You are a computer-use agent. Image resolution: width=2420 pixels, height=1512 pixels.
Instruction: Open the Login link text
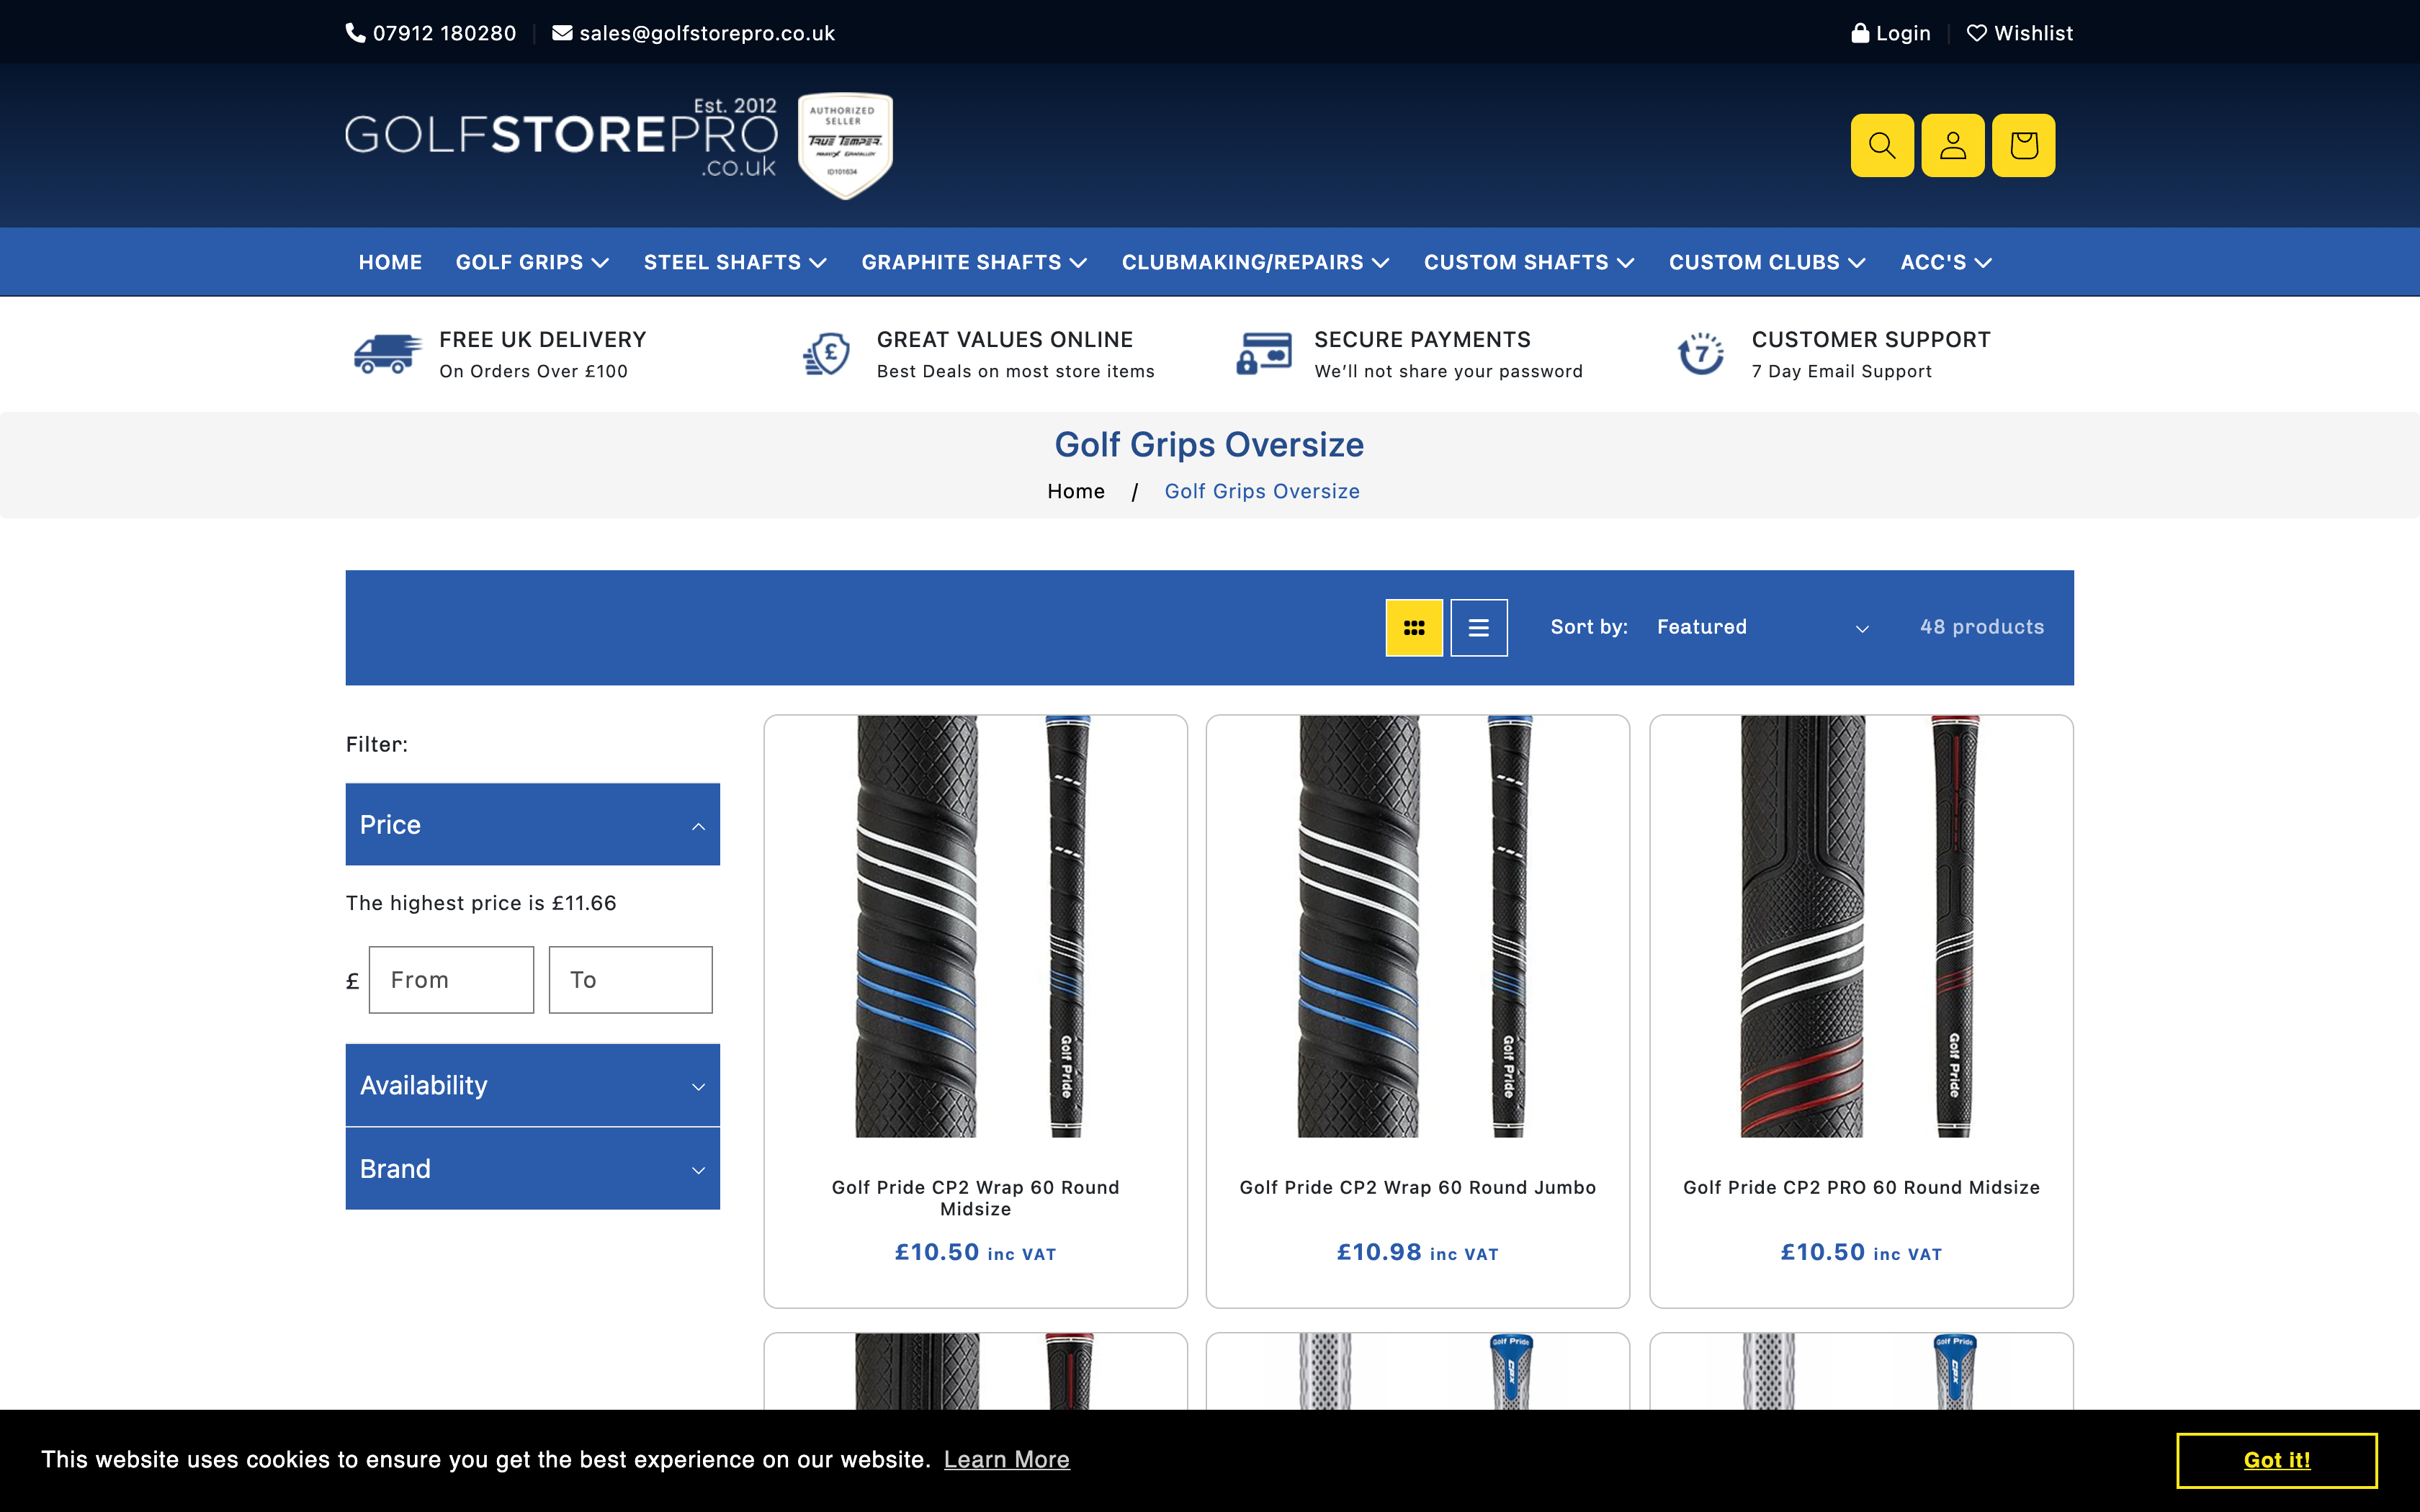(x=1903, y=33)
